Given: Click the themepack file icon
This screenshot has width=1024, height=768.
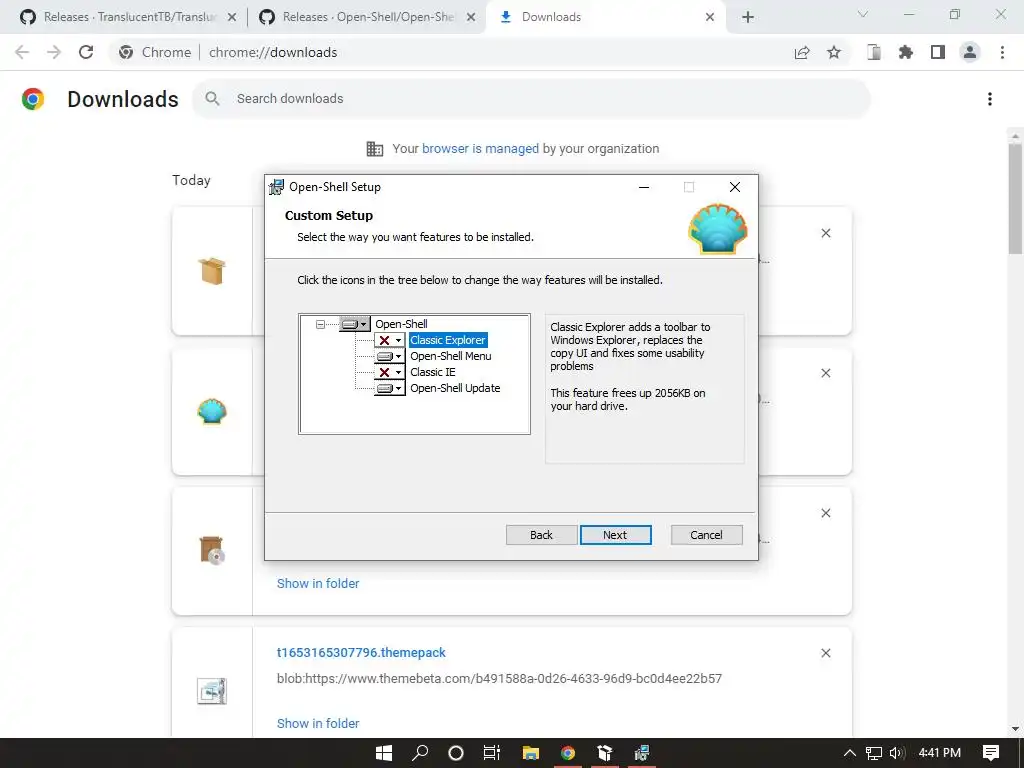Looking at the screenshot, I should tap(212, 691).
